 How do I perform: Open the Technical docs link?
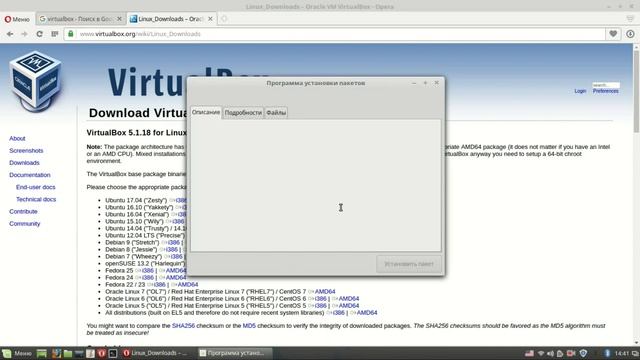tap(36, 199)
